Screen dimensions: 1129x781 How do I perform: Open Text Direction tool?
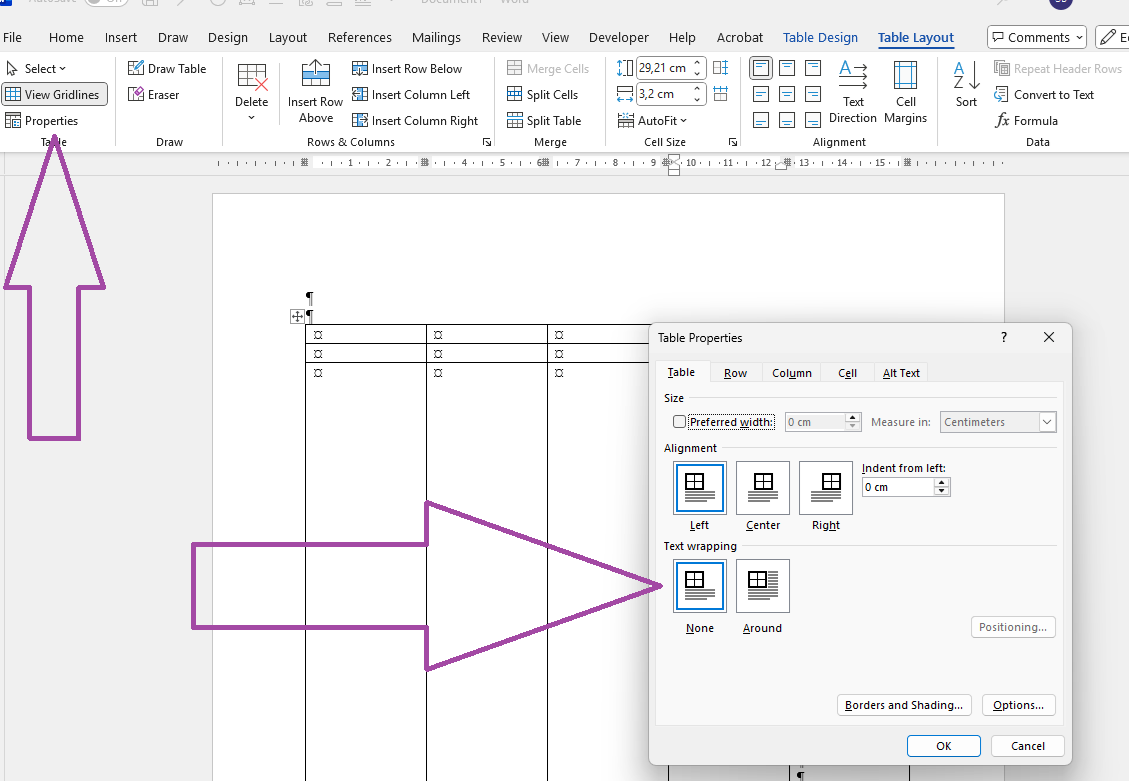click(853, 92)
